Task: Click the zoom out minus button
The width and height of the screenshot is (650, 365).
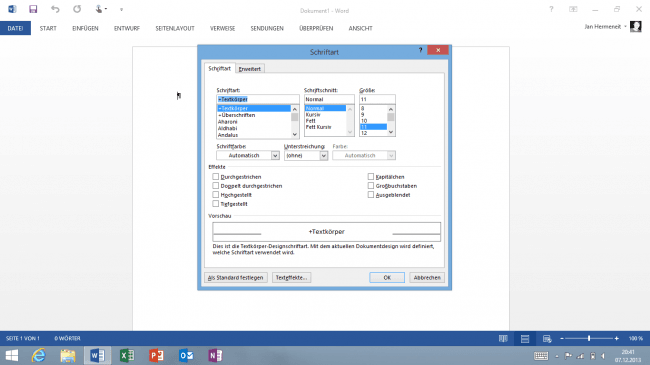Action: [562, 338]
